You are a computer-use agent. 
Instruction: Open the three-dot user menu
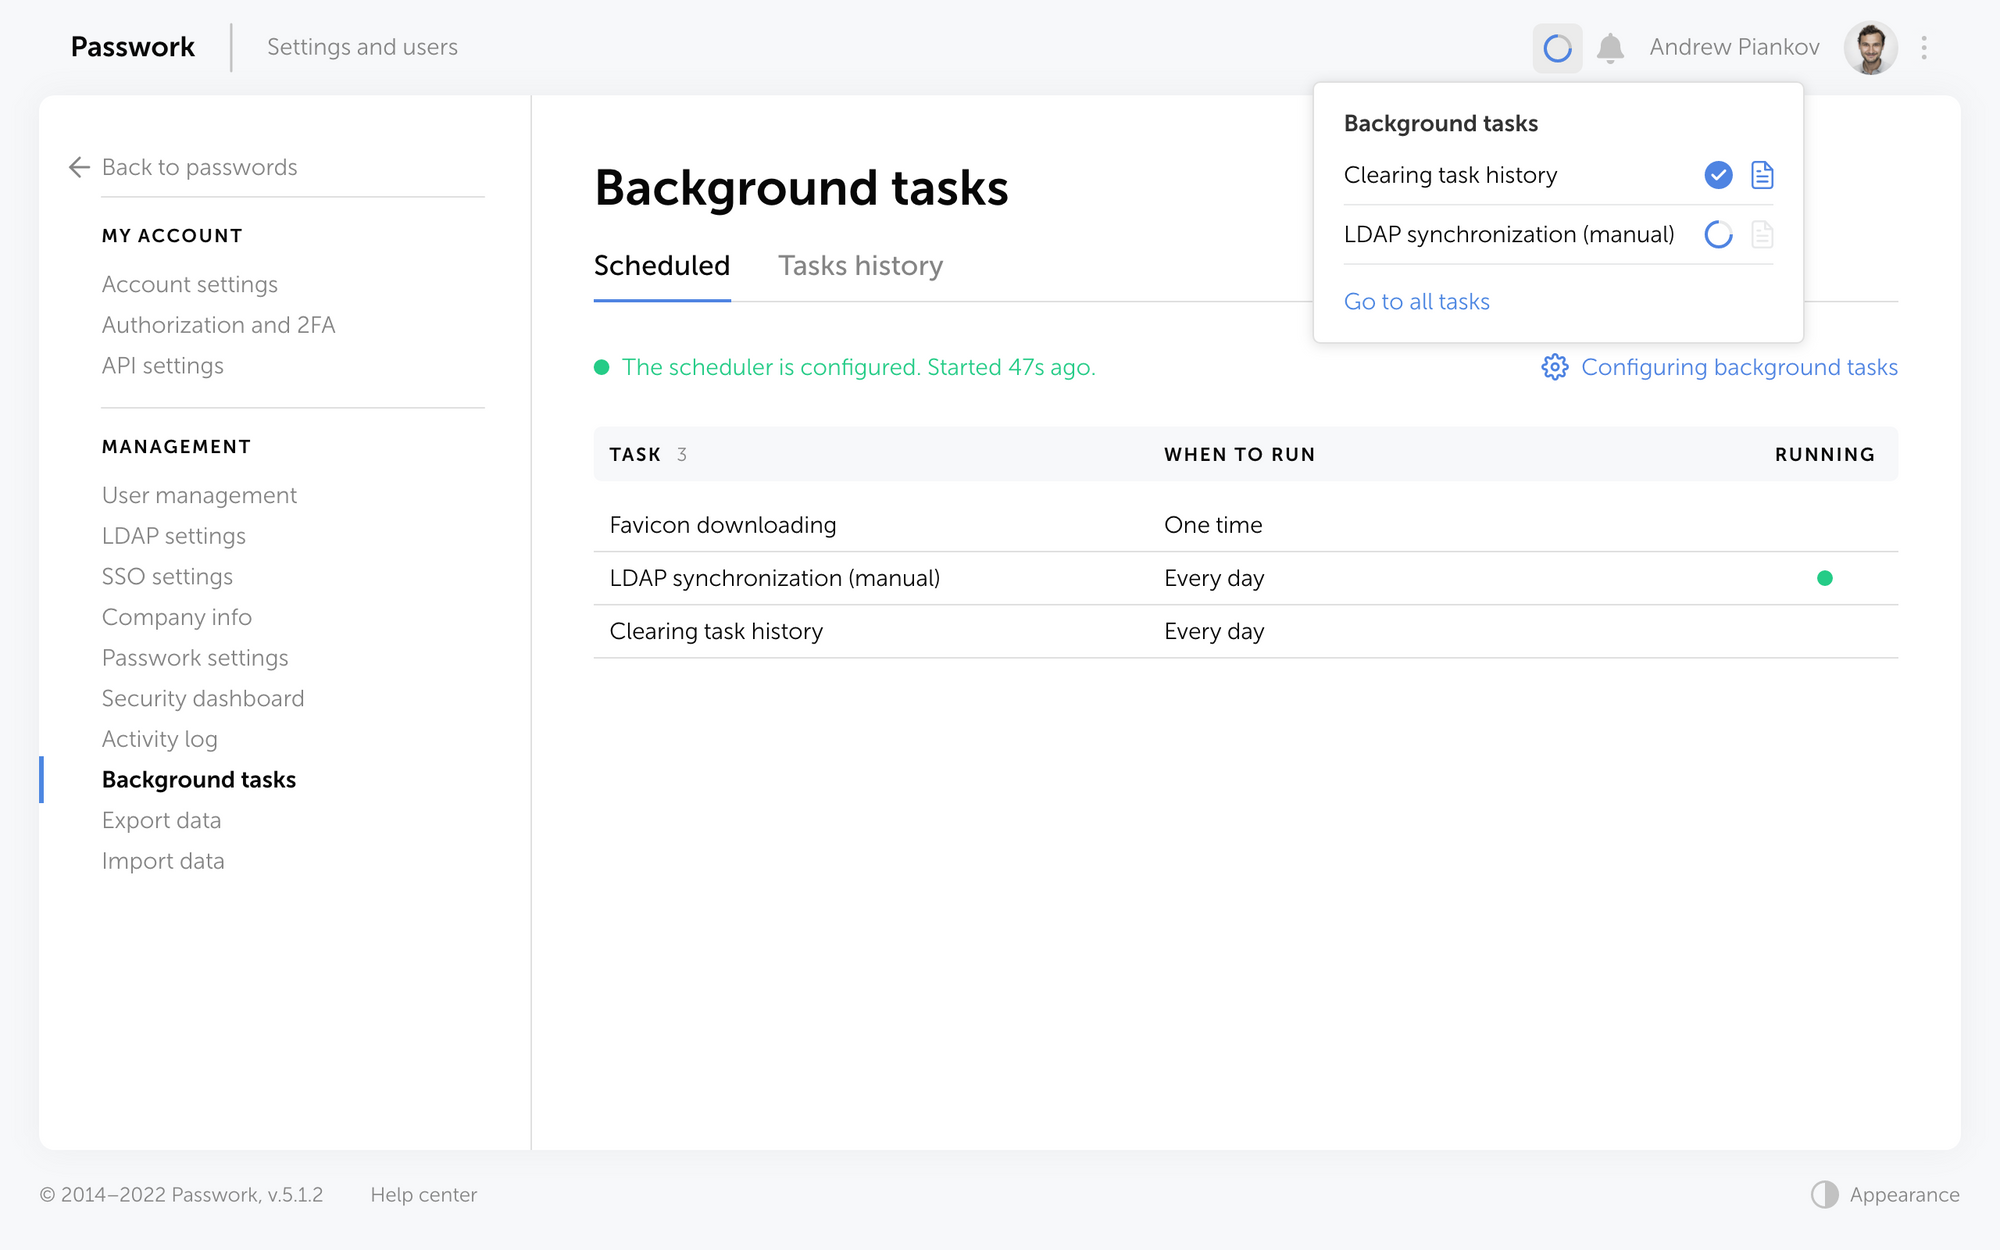(1924, 48)
